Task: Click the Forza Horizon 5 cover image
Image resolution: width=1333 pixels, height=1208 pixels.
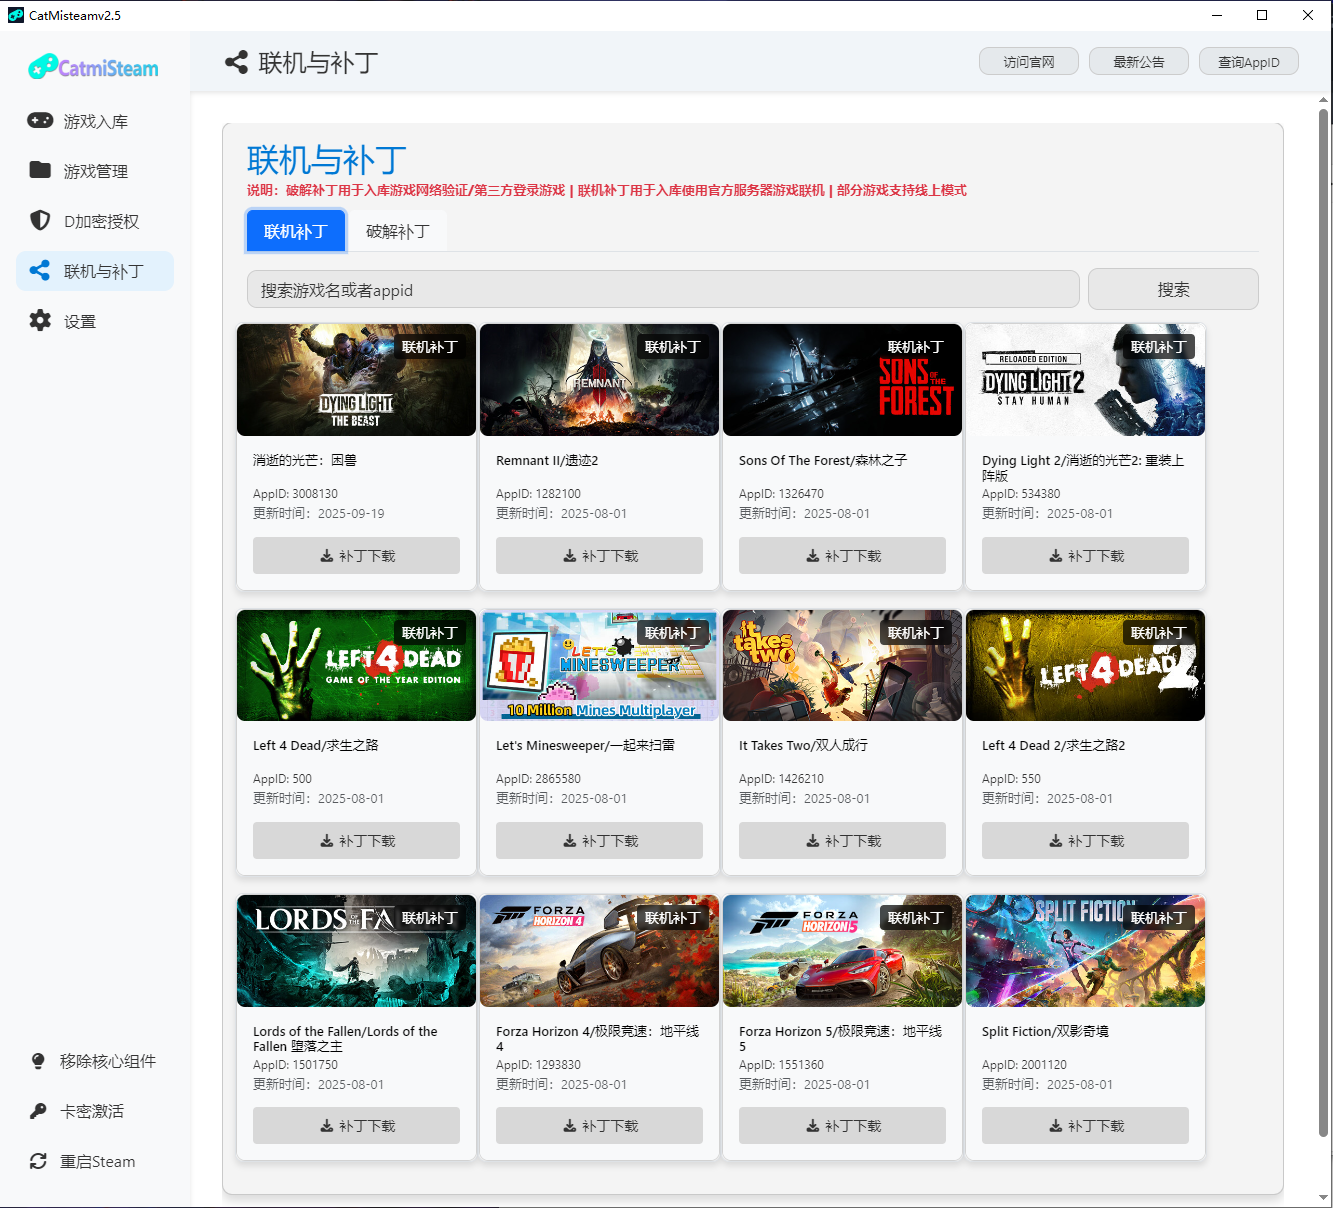Action: click(x=842, y=951)
